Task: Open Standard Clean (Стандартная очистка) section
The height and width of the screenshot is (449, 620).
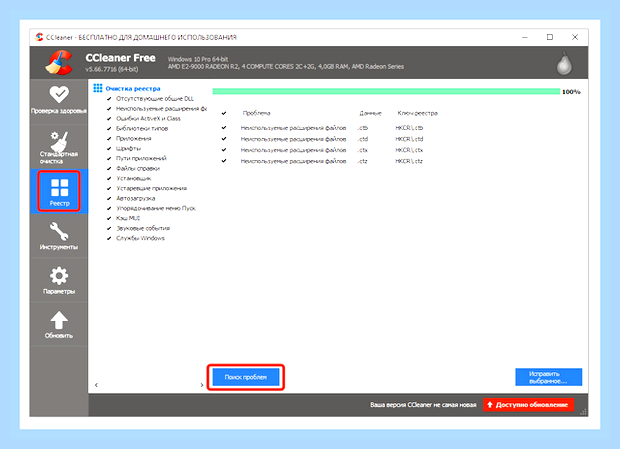Action: pyautogui.click(x=59, y=147)
